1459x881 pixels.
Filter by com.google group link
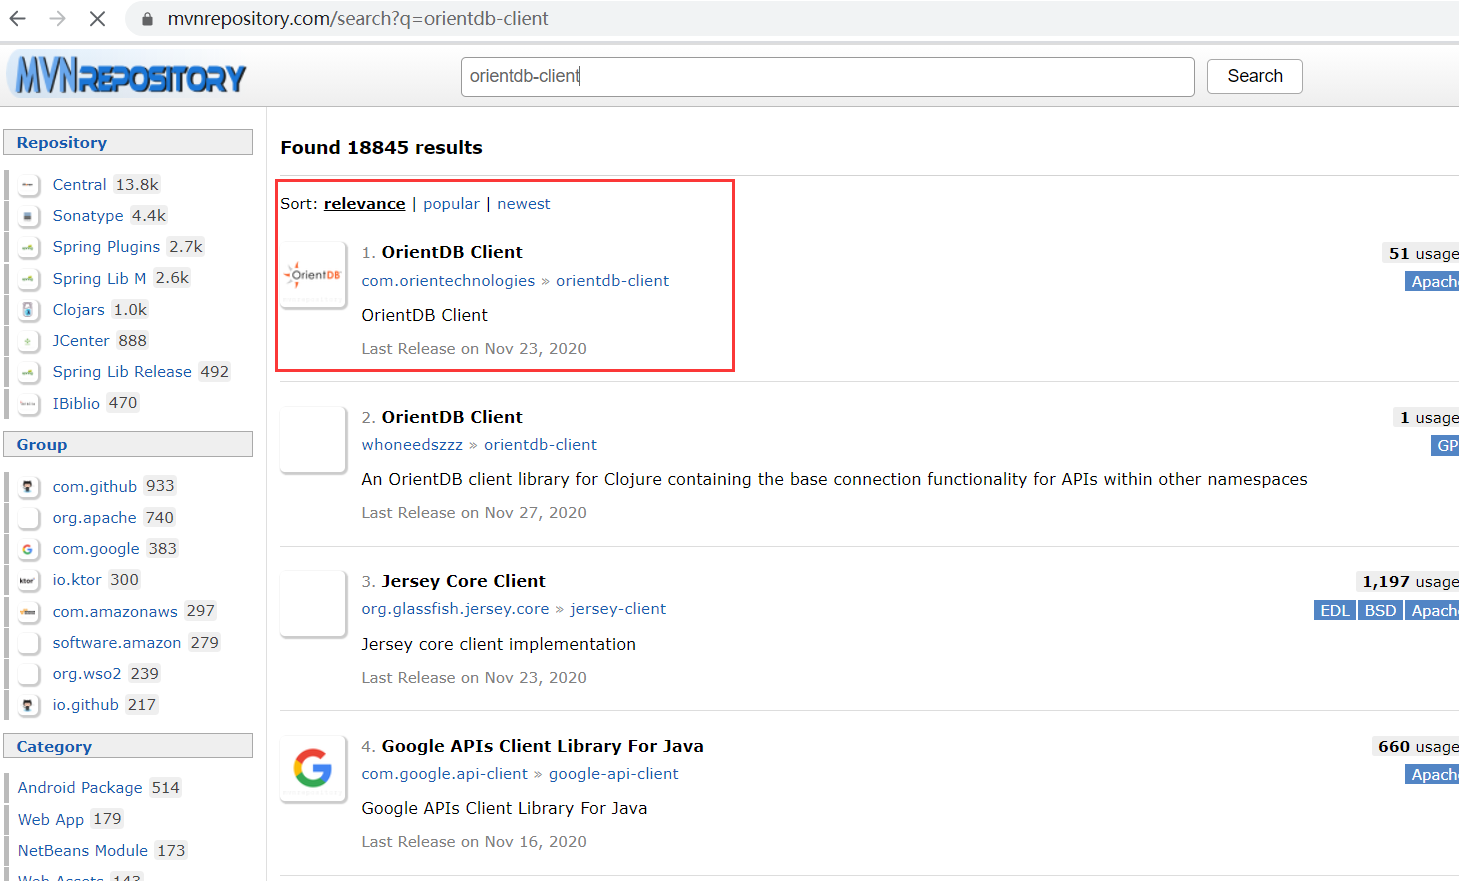[96, 549]
